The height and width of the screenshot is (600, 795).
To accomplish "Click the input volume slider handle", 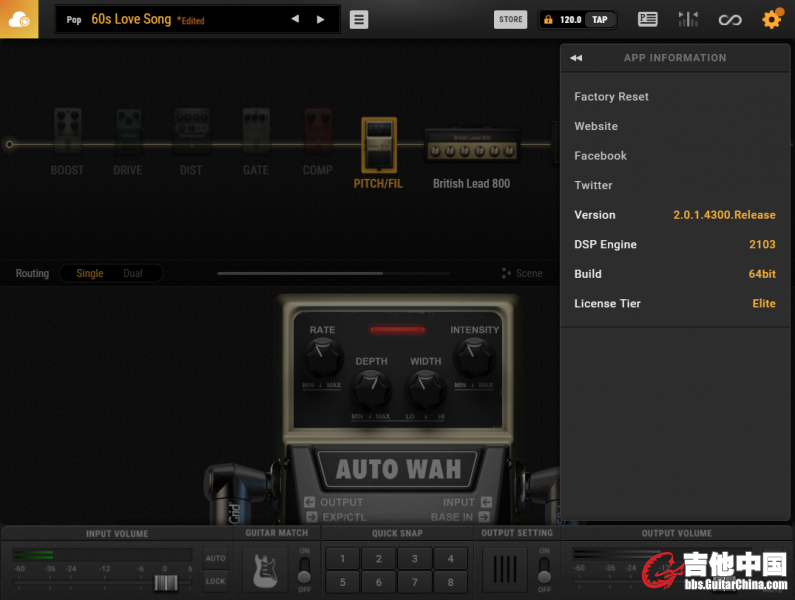I will tap(166, 582).
